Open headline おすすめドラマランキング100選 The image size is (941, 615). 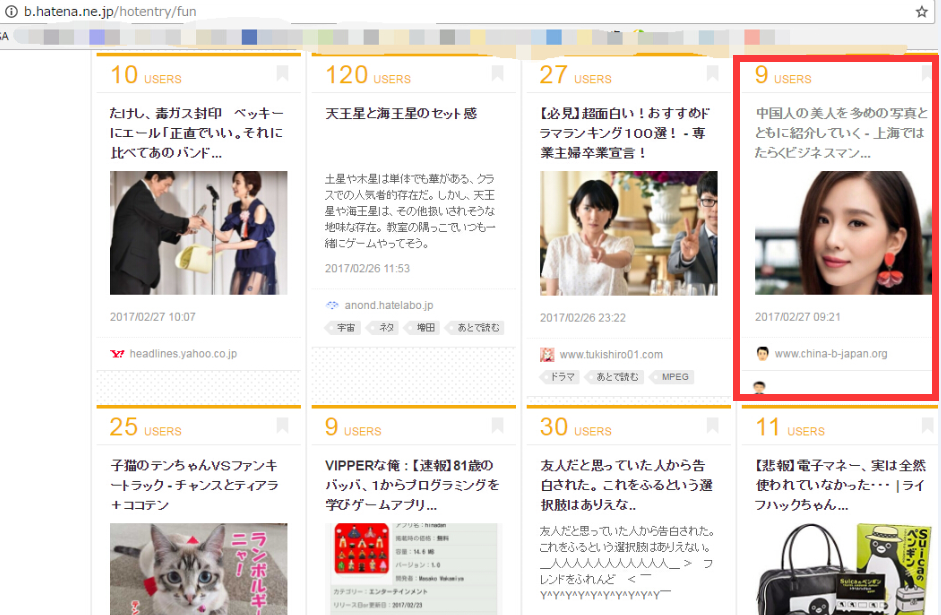(625, 133)
